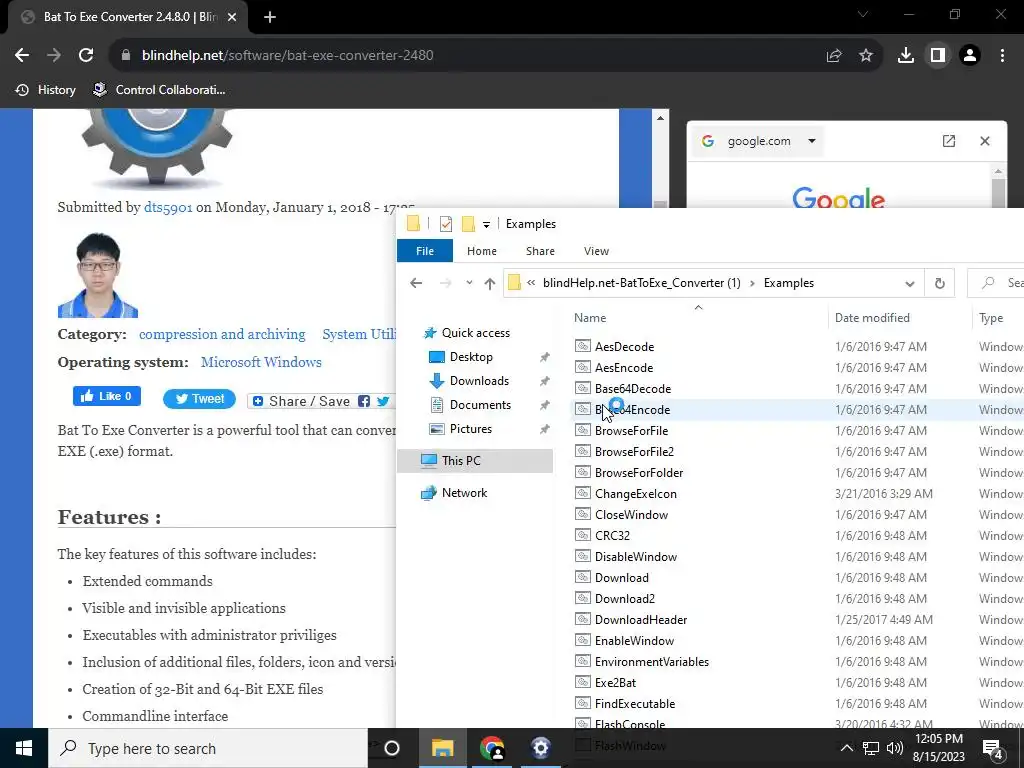Click the address bar URL
Image resolution: width=1024 pixels, height=768 pixels.
pyautogui.click(x=287, y=56)
